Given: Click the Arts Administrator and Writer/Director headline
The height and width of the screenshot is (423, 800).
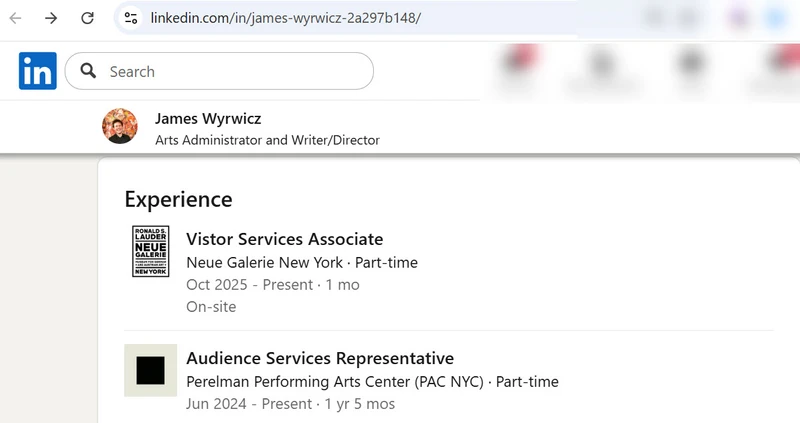Looking at the screenshot, I should (267, 140).
